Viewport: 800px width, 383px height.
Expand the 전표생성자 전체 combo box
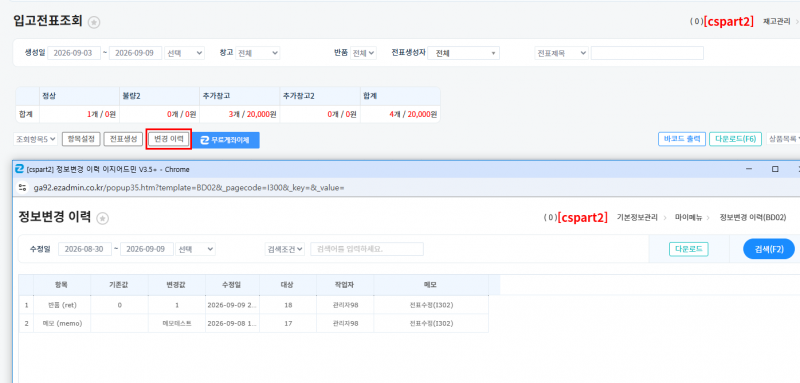click(463, 53)
